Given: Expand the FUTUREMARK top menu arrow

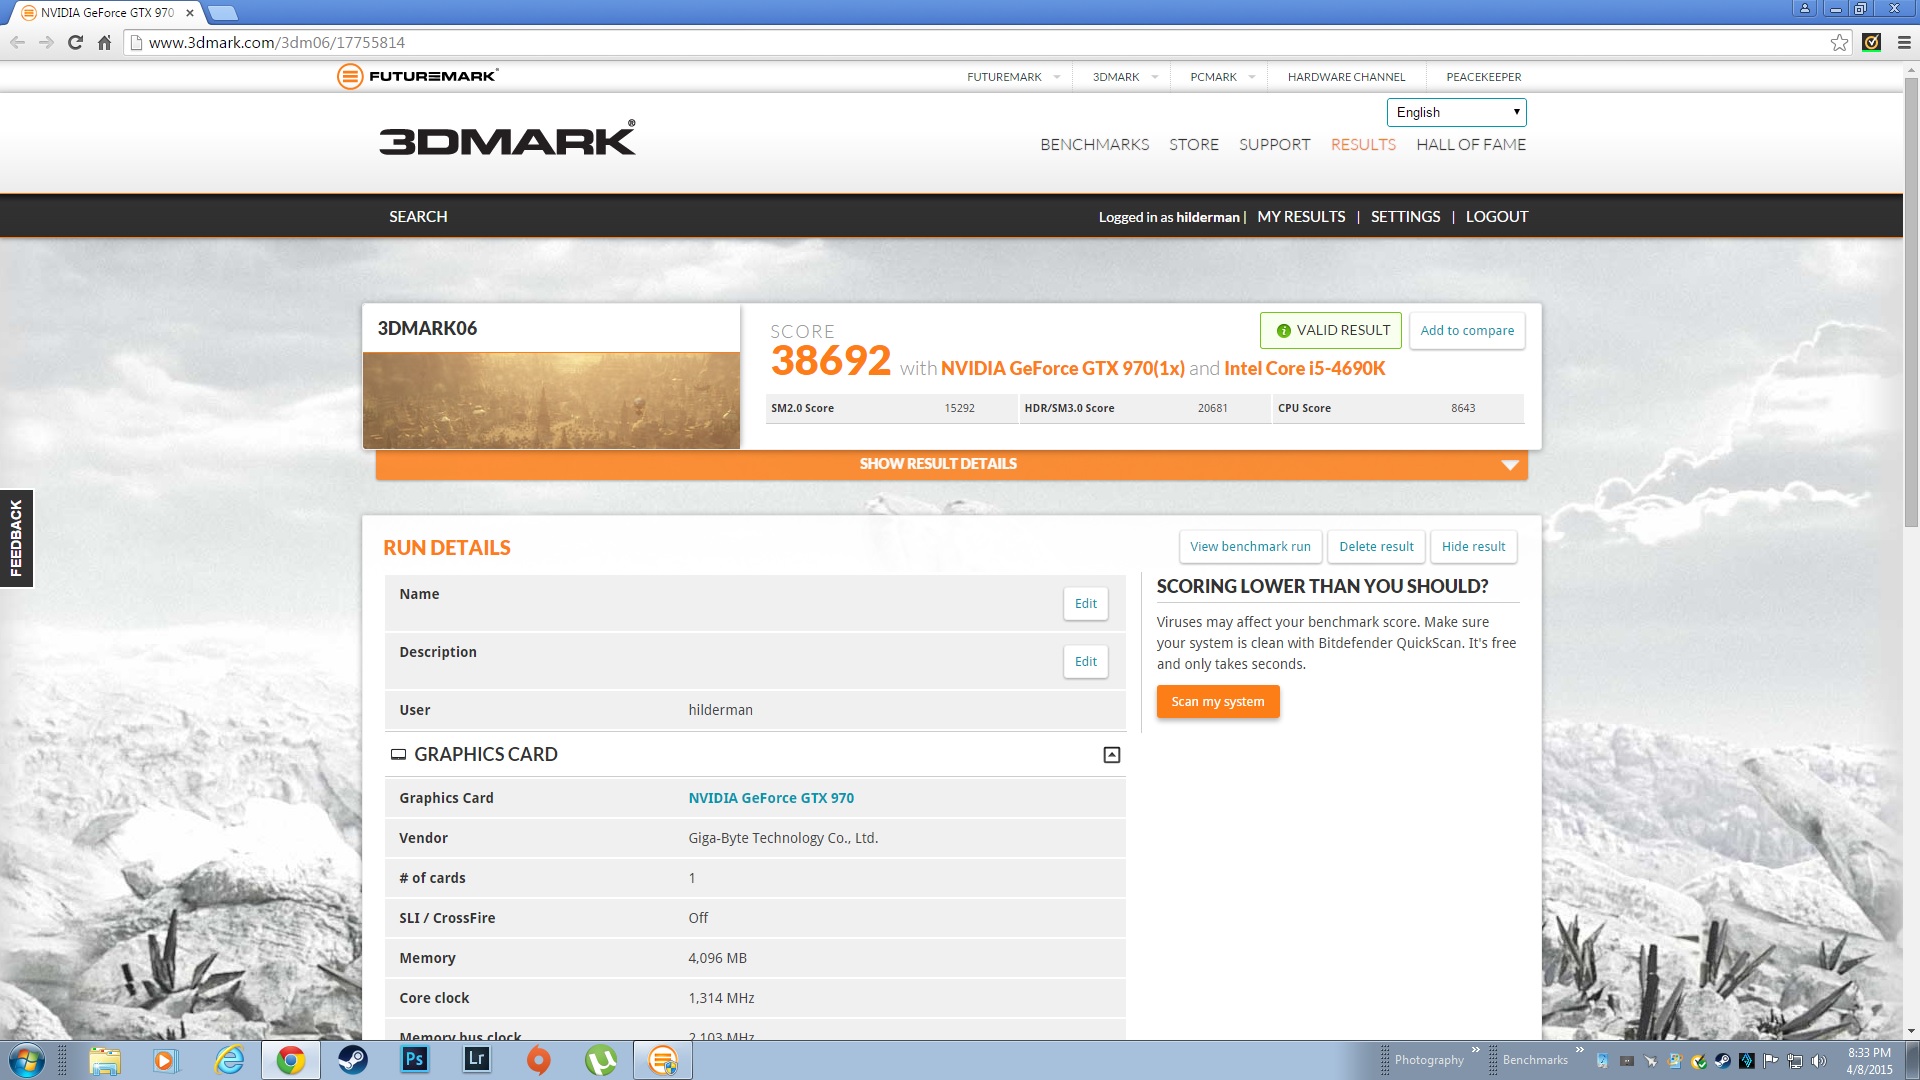Looking at the screenshot, I should pos(1056,77).
